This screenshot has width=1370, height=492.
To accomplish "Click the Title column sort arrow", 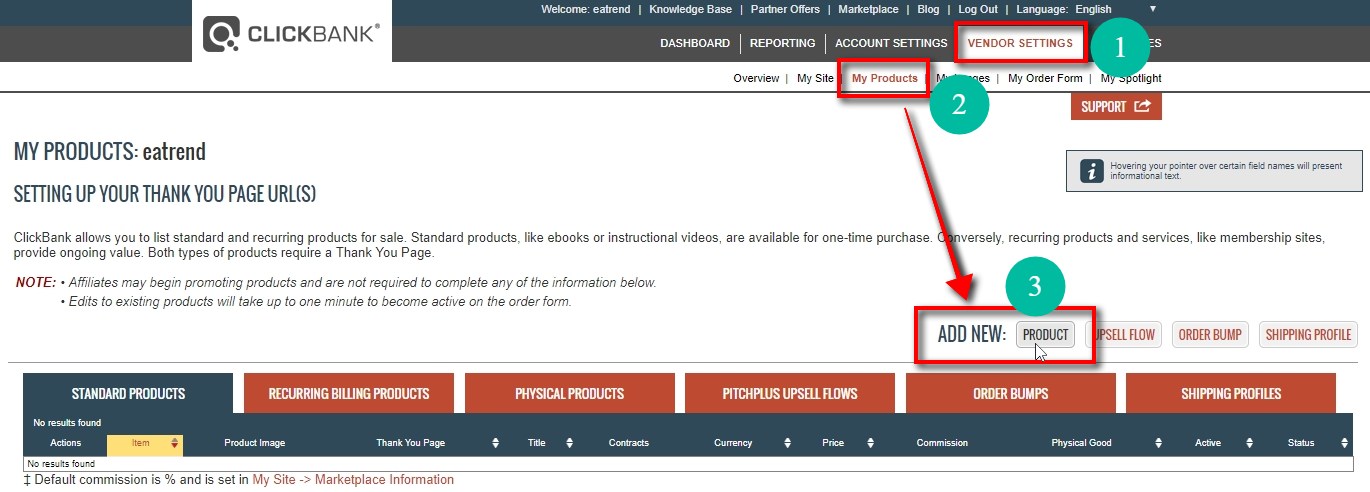I will pos(569,443).
